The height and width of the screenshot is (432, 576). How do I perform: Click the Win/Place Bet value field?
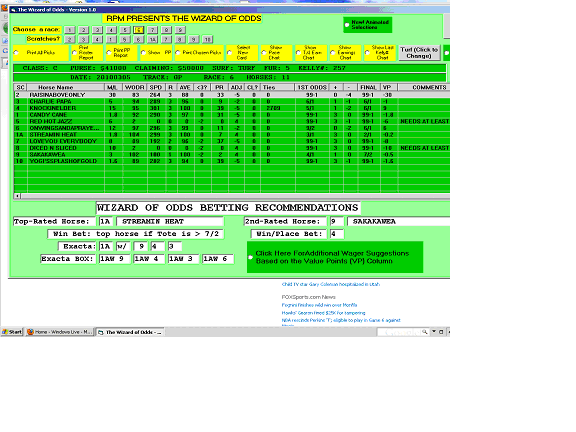pyautogui.click(x=336, y=234)
